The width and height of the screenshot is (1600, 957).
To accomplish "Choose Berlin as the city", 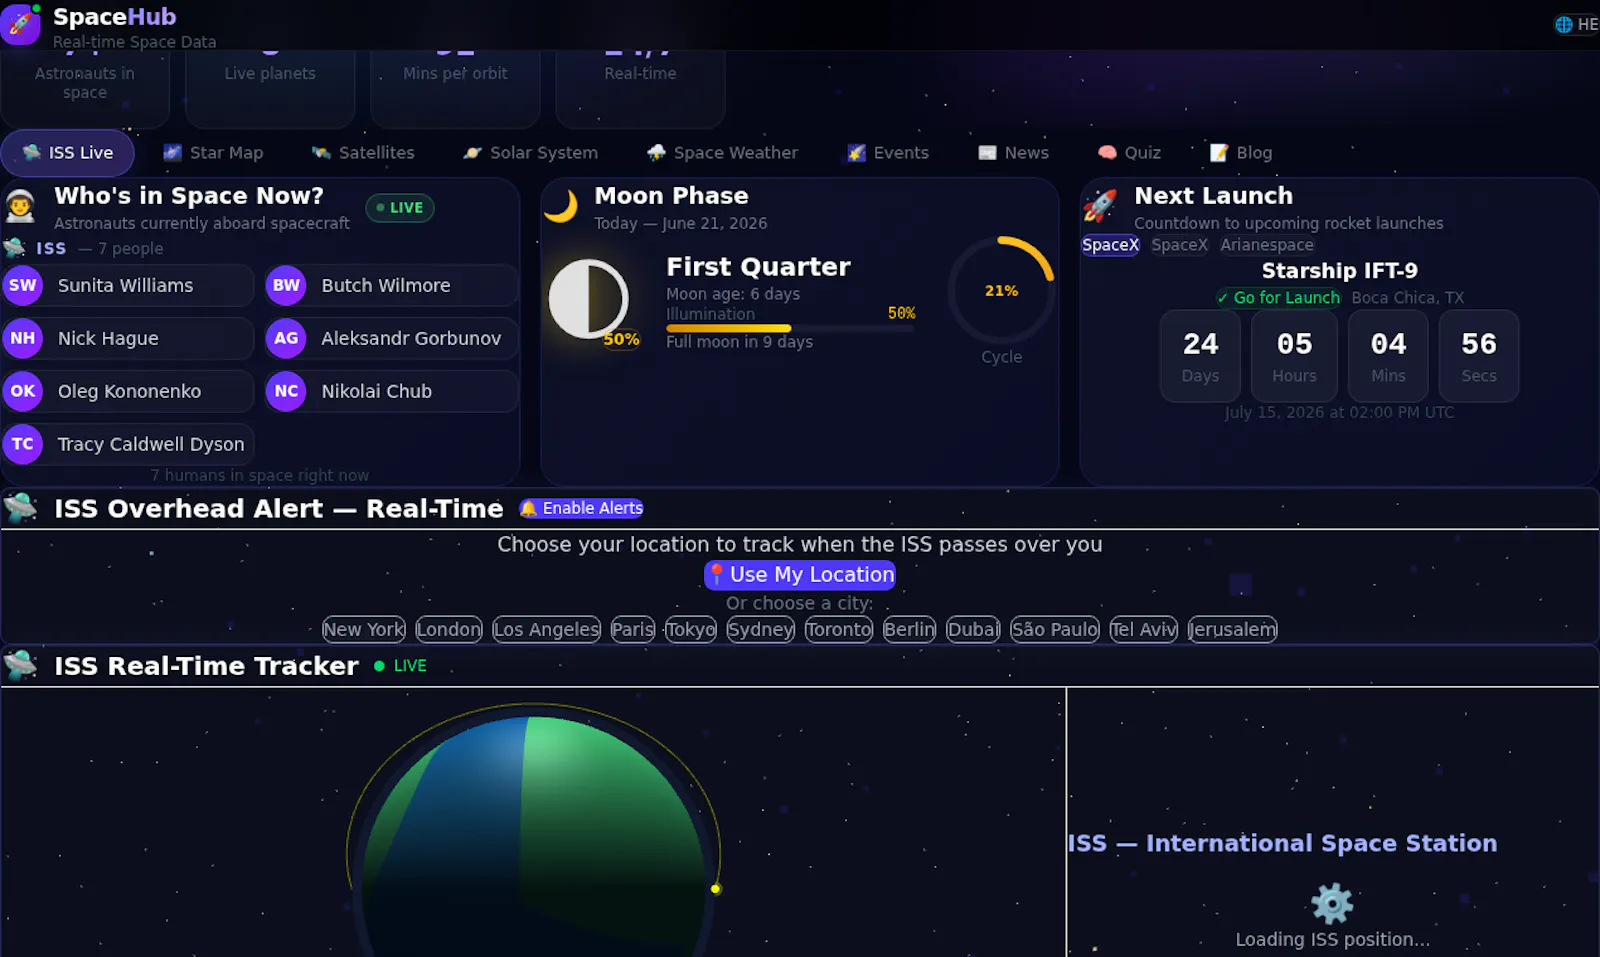I will pos(910,629).
